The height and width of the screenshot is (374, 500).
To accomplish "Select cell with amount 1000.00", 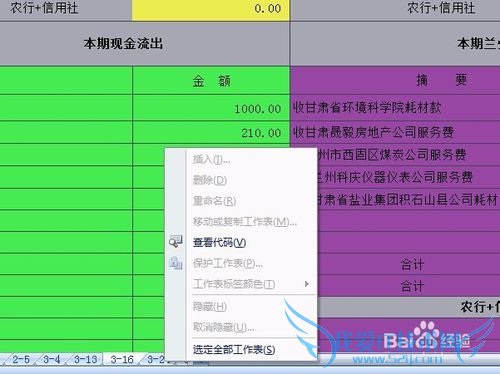I will (211, 108).
